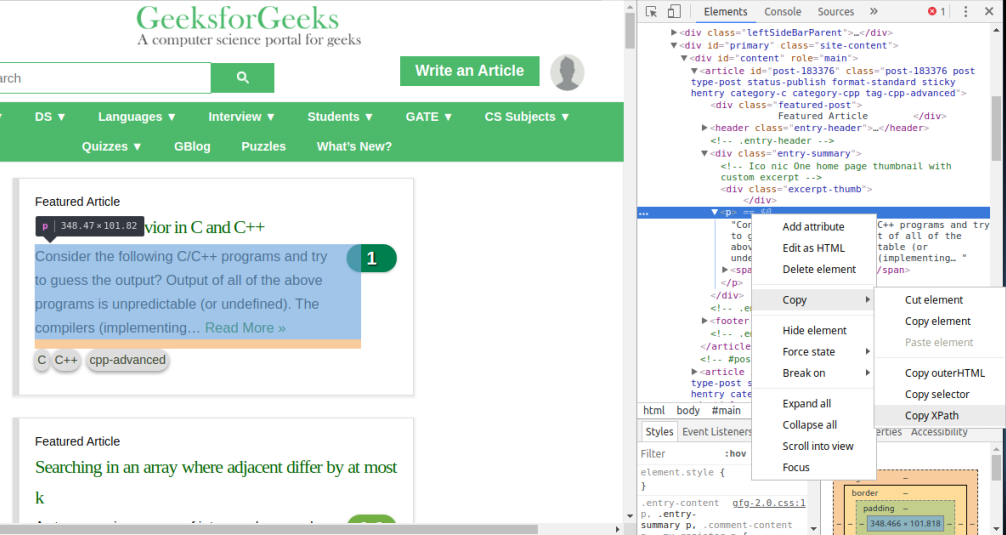Select Edit as HTML menu entry
Viewport: 1006px width, 535px height.
tap(814, 248)
